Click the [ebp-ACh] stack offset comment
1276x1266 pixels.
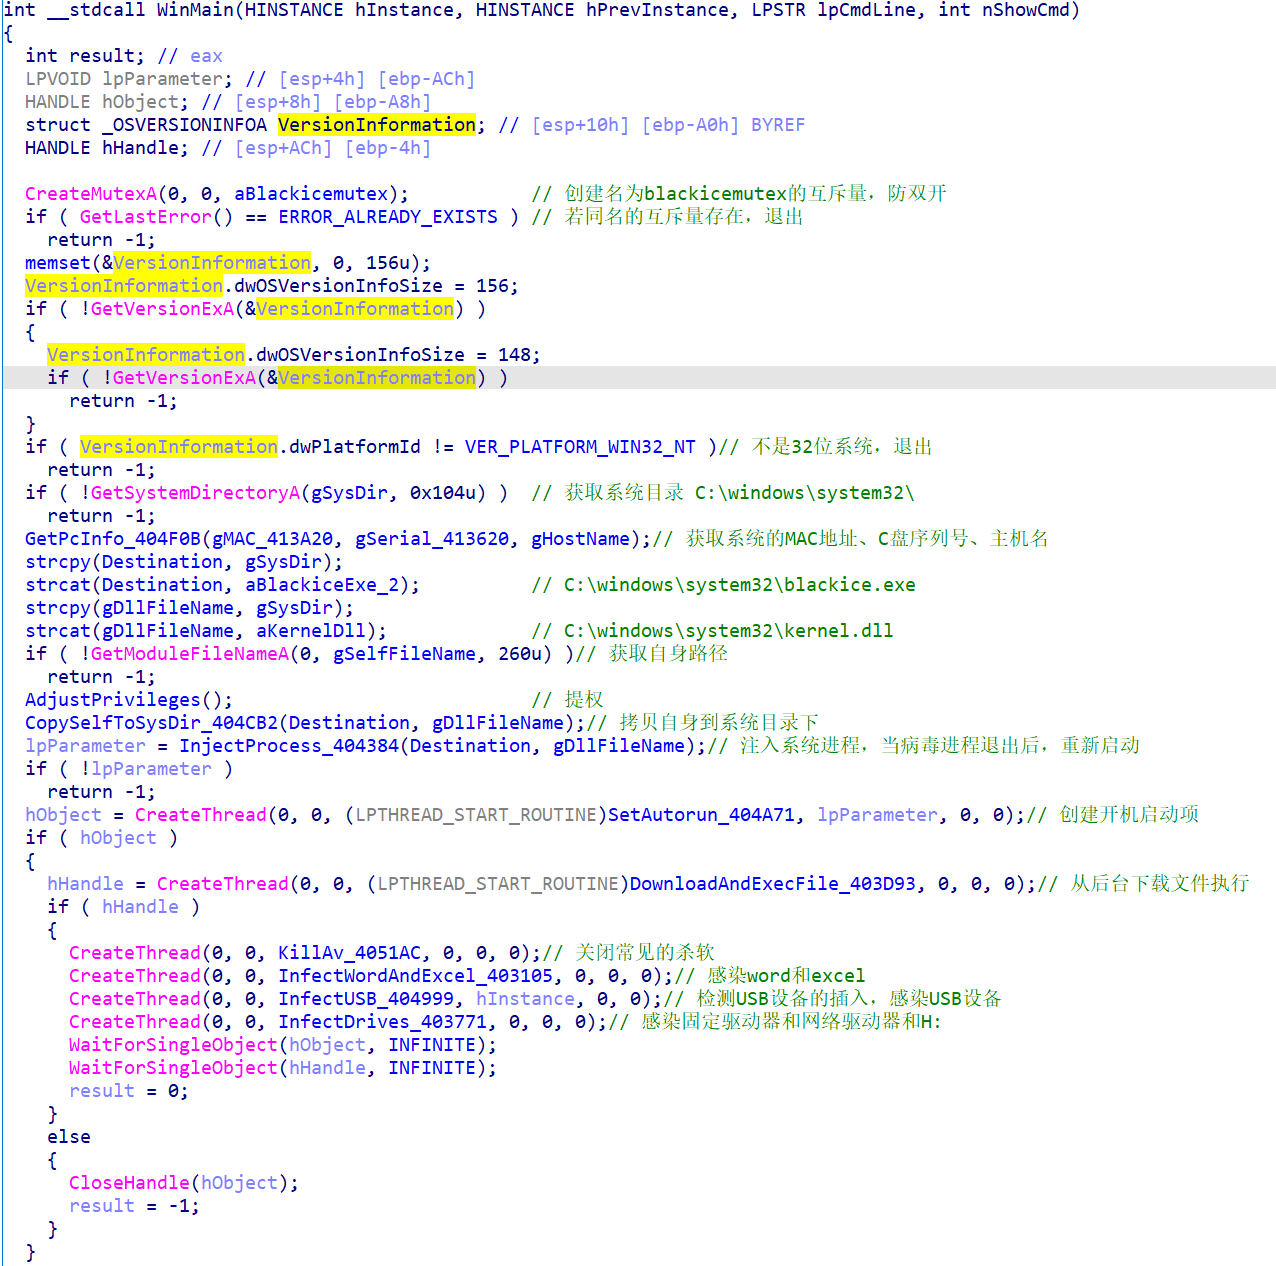click(426, 79)
